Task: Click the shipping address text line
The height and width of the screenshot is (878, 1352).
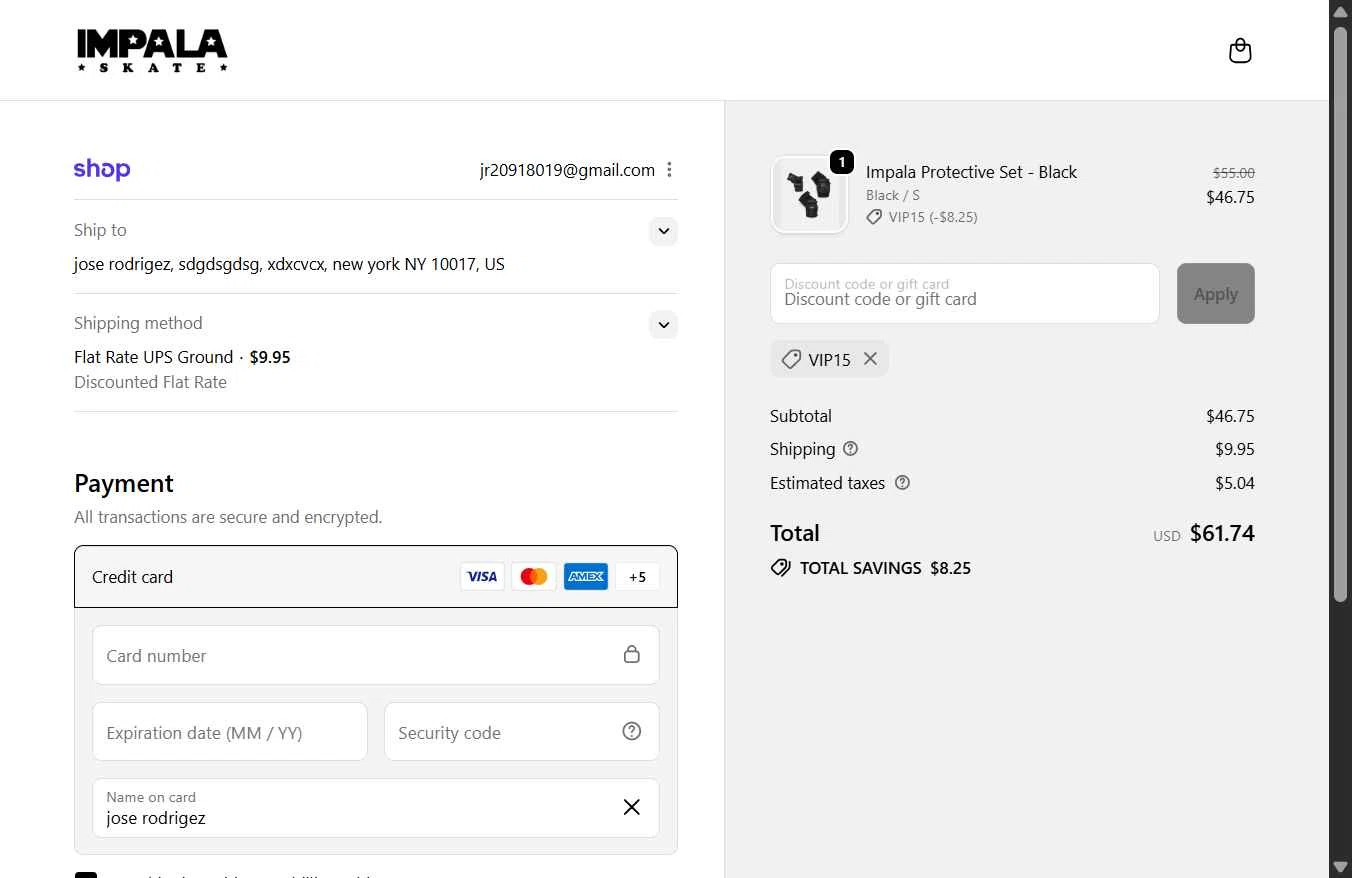Action: (289, 265)
